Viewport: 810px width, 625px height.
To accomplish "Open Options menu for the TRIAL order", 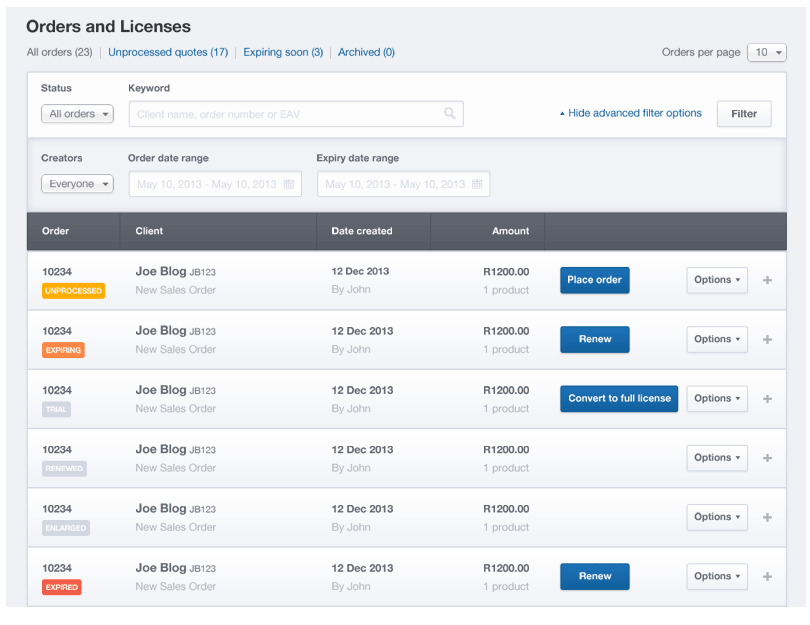I will point(717,399).
